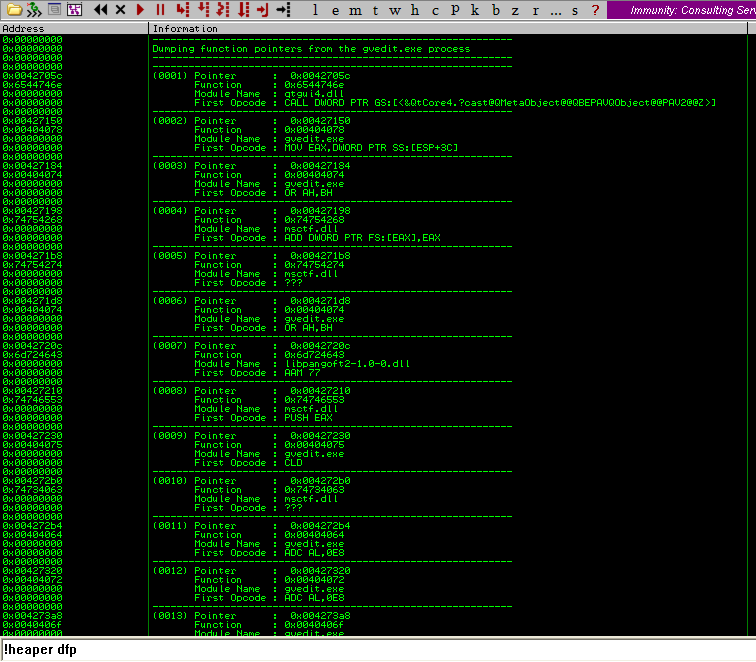Click the Trace into icon
Image resolution: width=756 pixels, height=662 pixels.
223,9
